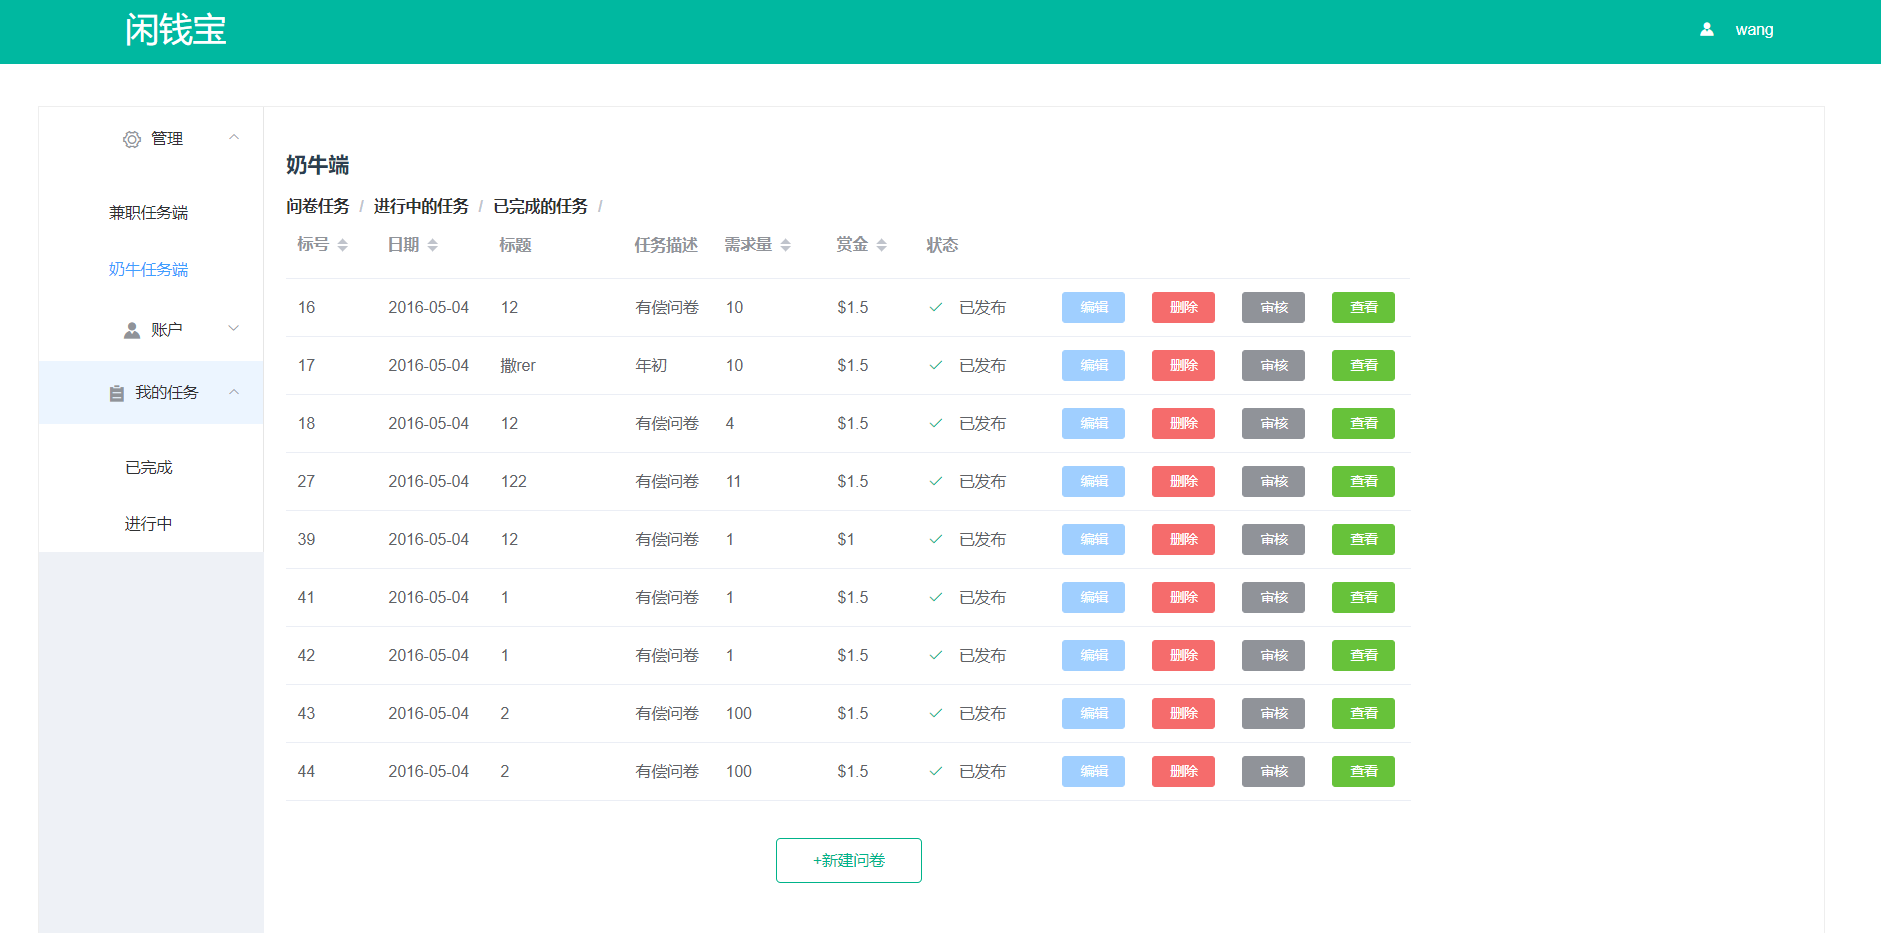Click 审核 for task number 41

coord(1273,598)
